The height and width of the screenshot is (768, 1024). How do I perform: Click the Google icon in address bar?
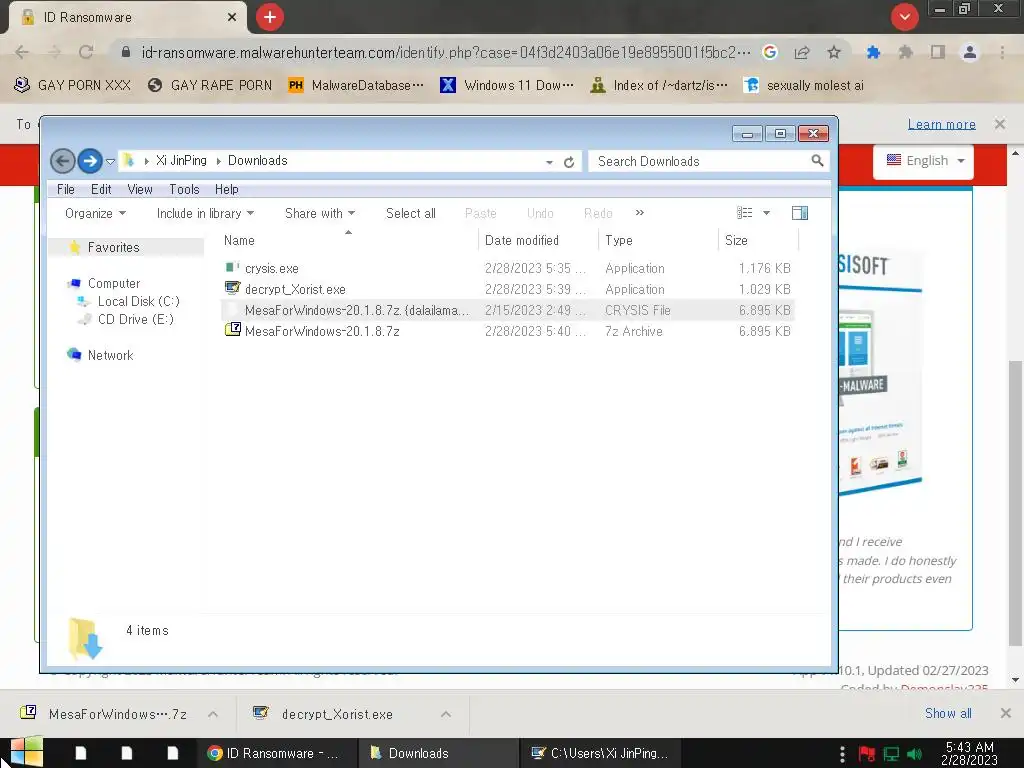770,52
